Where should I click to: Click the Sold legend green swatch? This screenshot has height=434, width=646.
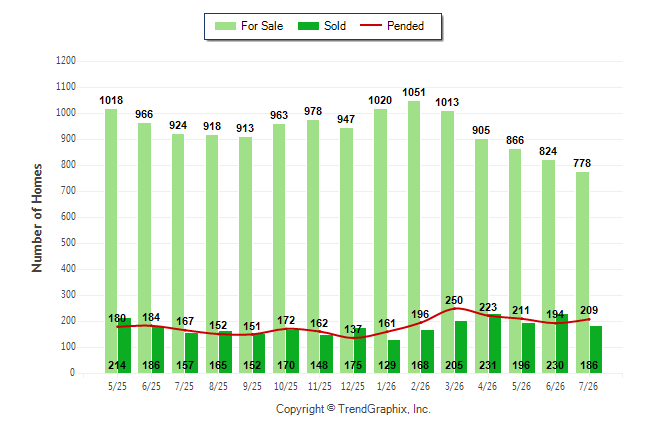point(308,26)
